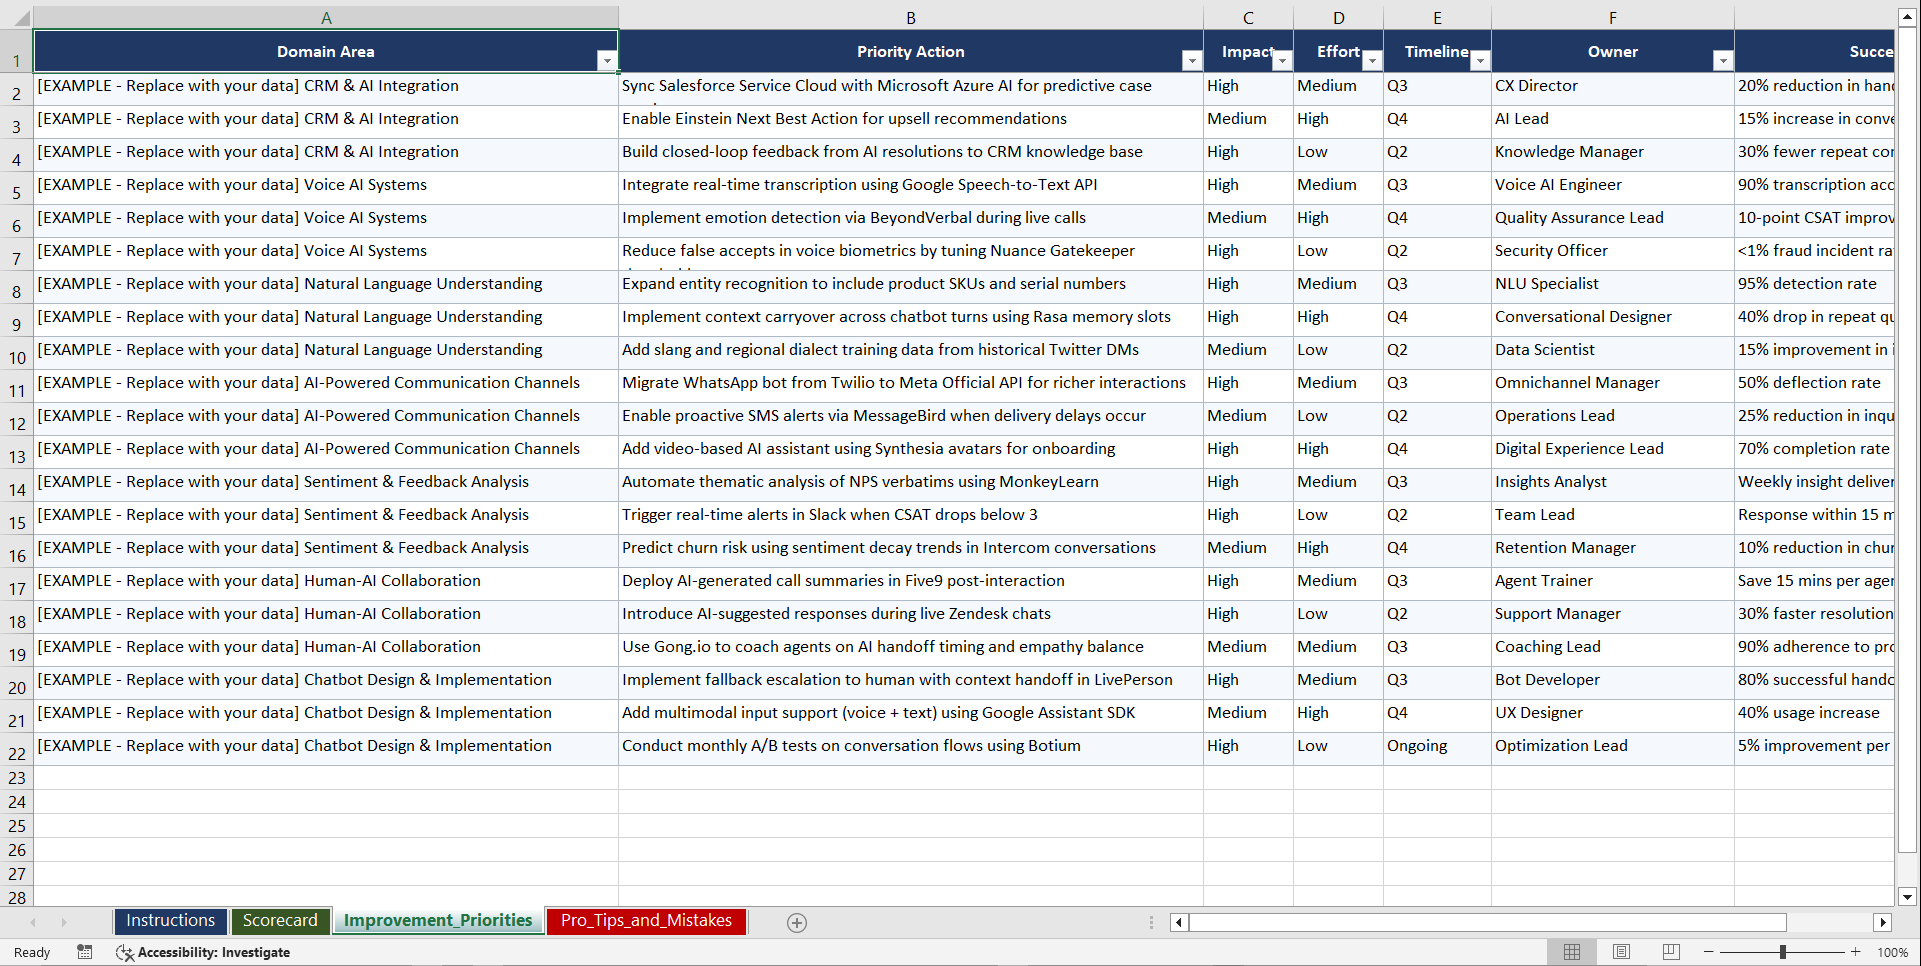Viewport: 1921px width, 966px height.
Task: Open the Domain Area filter dropdown
Action: click(607, 60)
